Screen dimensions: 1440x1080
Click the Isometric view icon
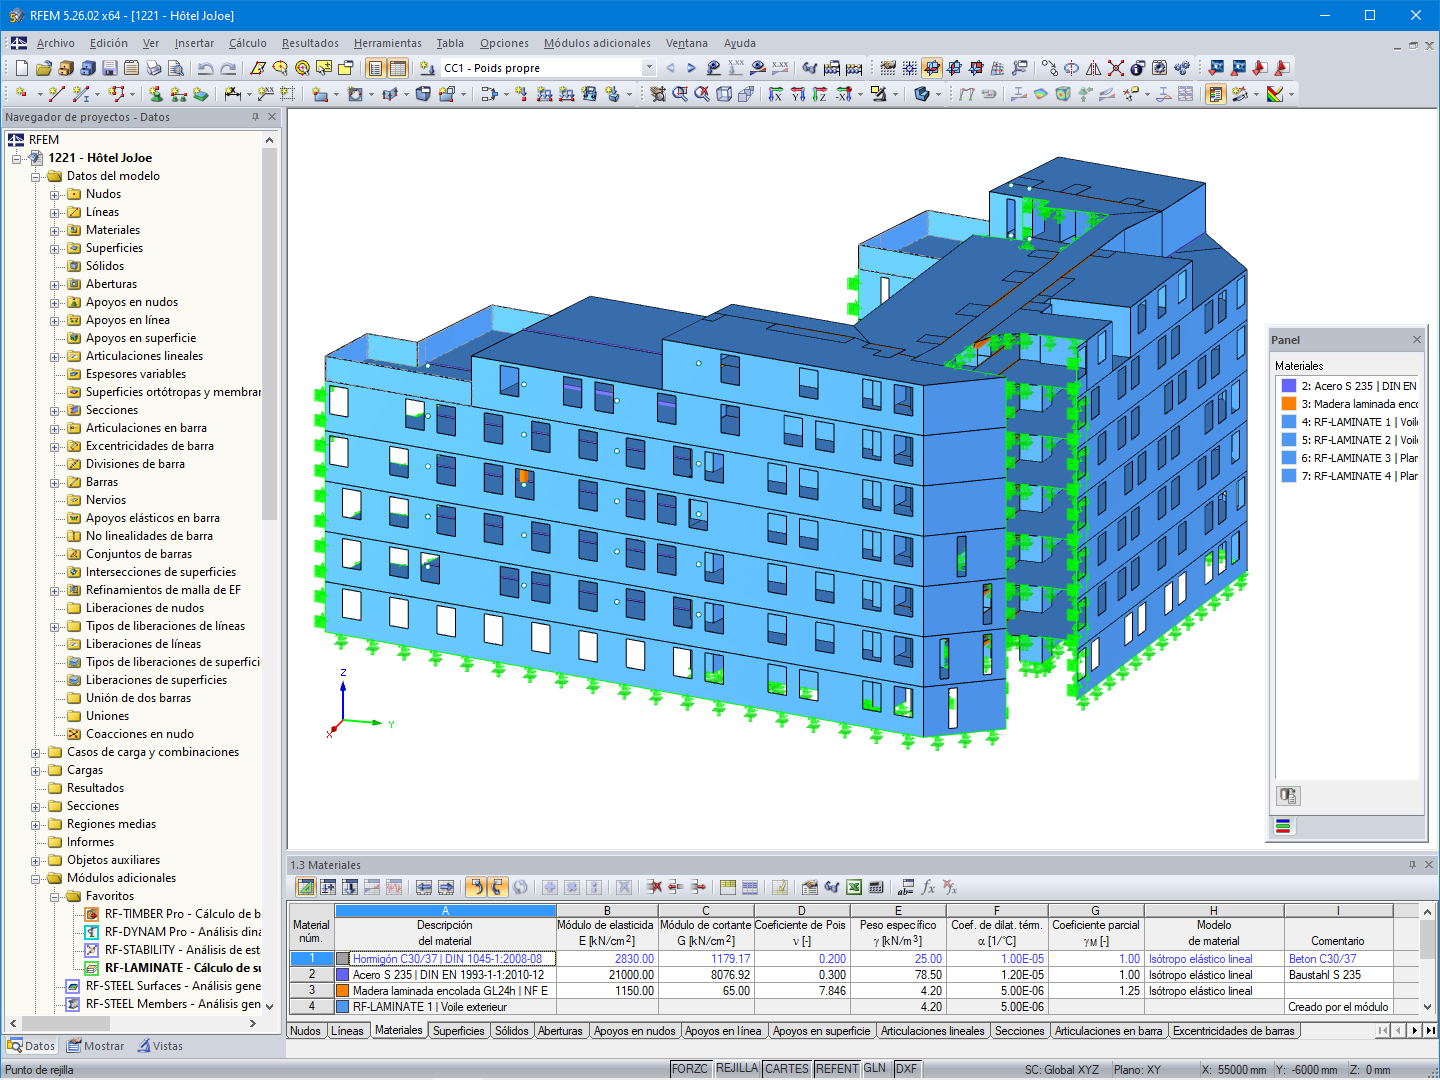coord(723,95)
